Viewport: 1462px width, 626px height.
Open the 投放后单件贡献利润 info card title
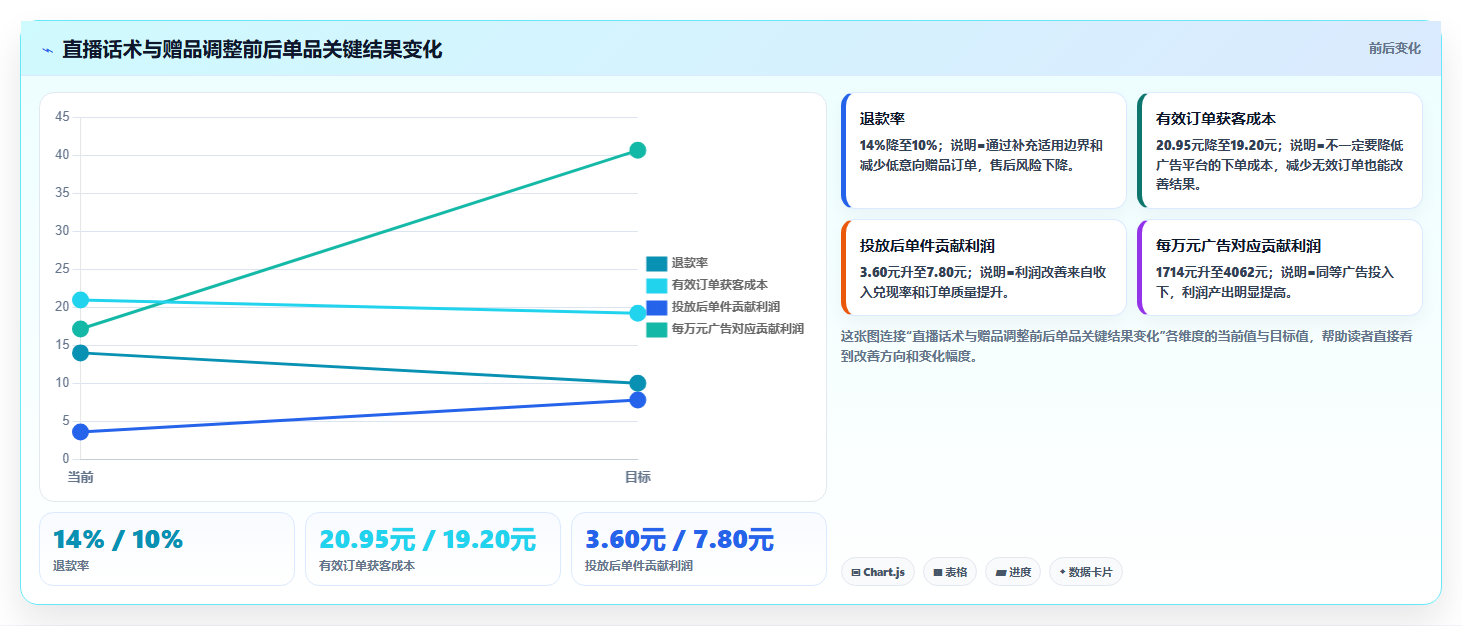click(x=927, y=246)
